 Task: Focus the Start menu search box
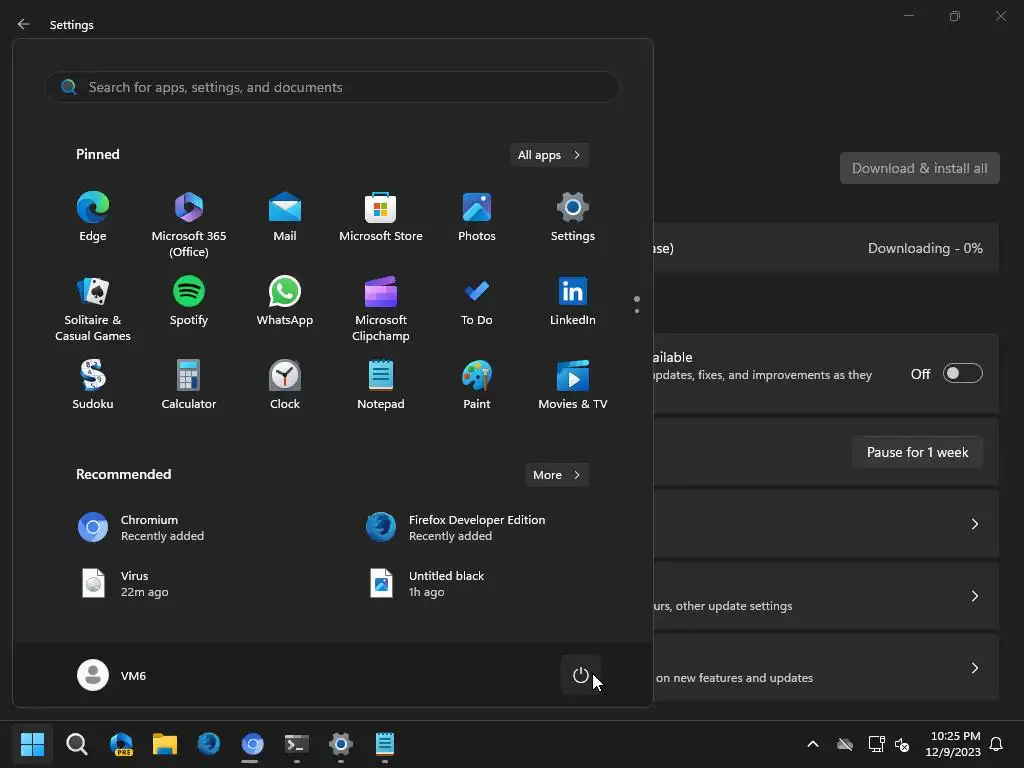point(332,87)
